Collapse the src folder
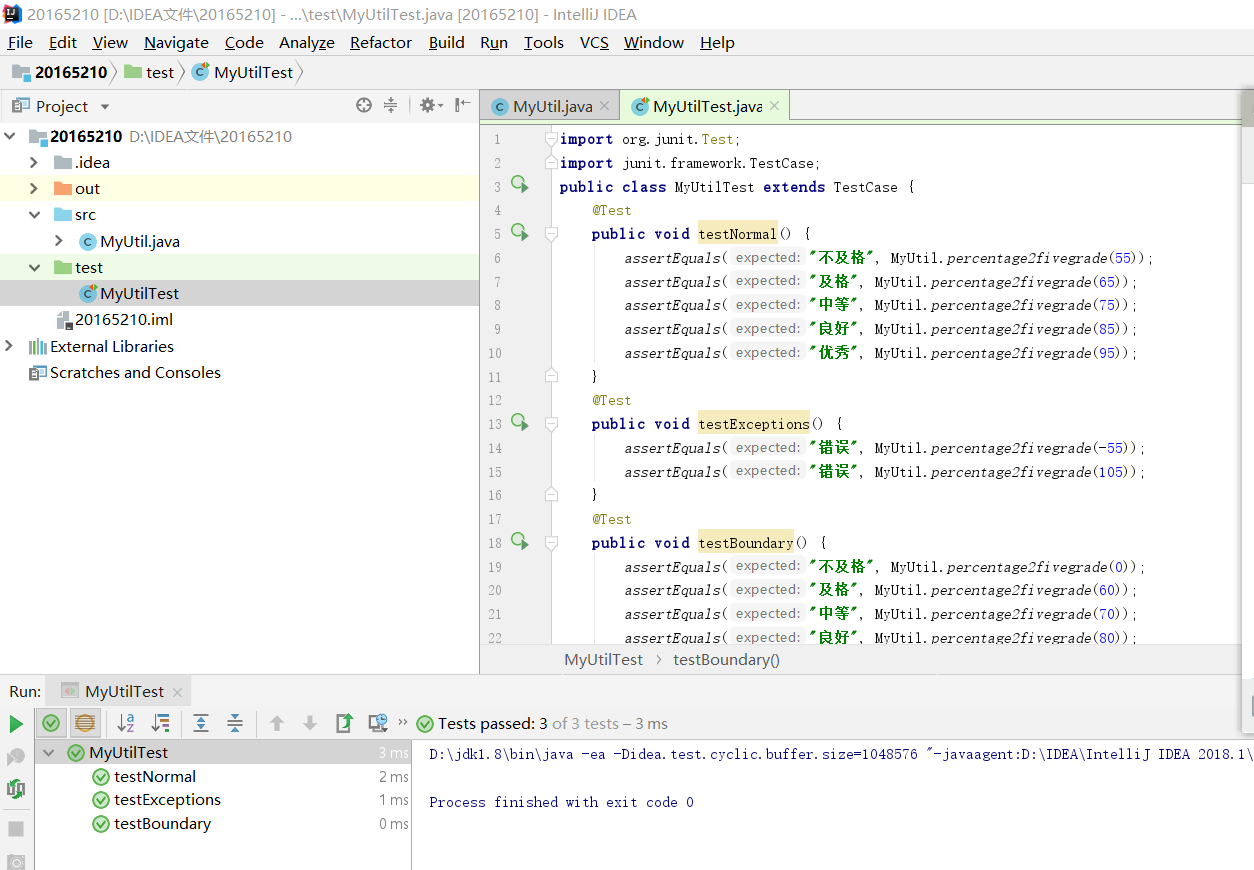Image resolution: width=1254 pixels, height=870 pixels. coord(34,215)
